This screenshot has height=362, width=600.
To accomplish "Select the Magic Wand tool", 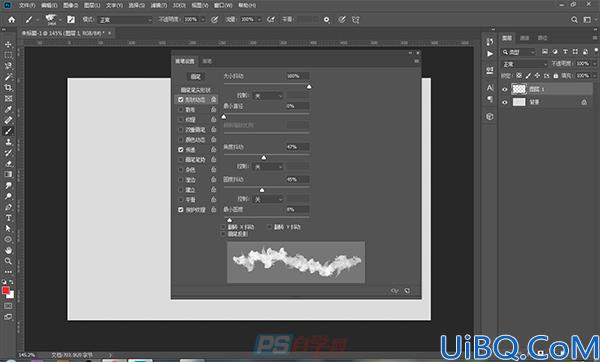I will pyautogui.click(x=8, y=77).
